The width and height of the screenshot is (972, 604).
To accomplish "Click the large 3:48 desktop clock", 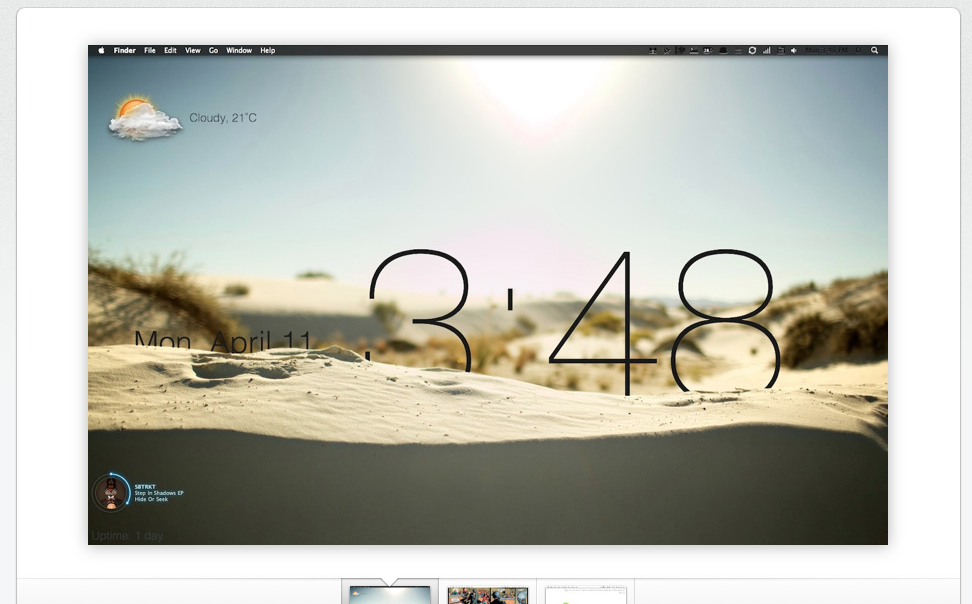I will [573, 321].
